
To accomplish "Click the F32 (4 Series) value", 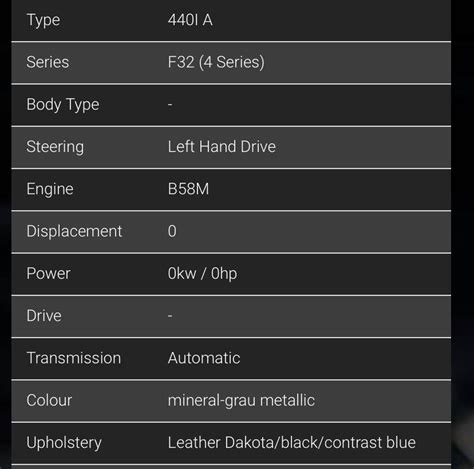I will click(216, 62).
